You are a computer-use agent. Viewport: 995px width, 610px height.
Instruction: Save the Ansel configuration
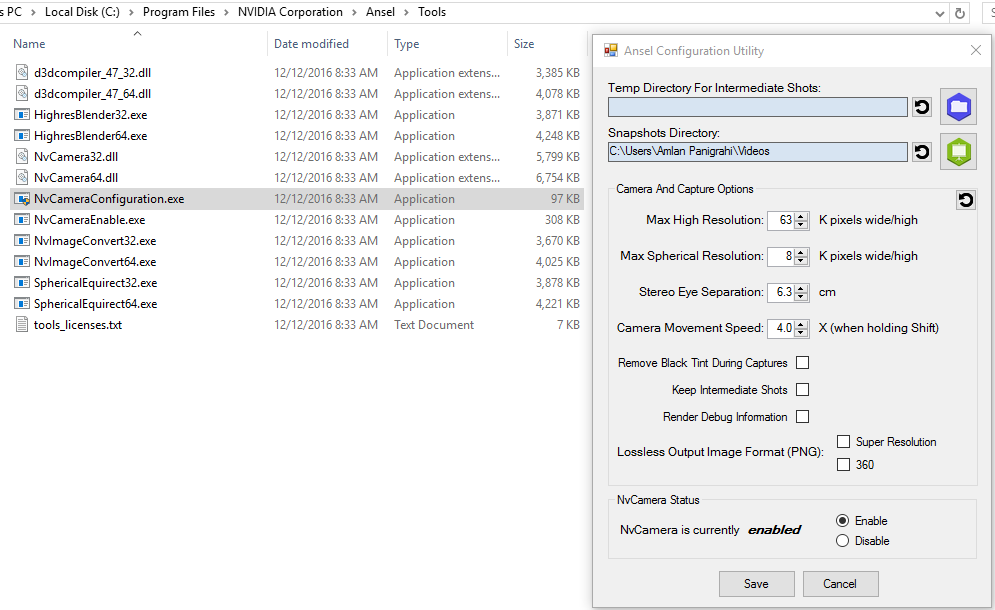click(x=756, y=584)
